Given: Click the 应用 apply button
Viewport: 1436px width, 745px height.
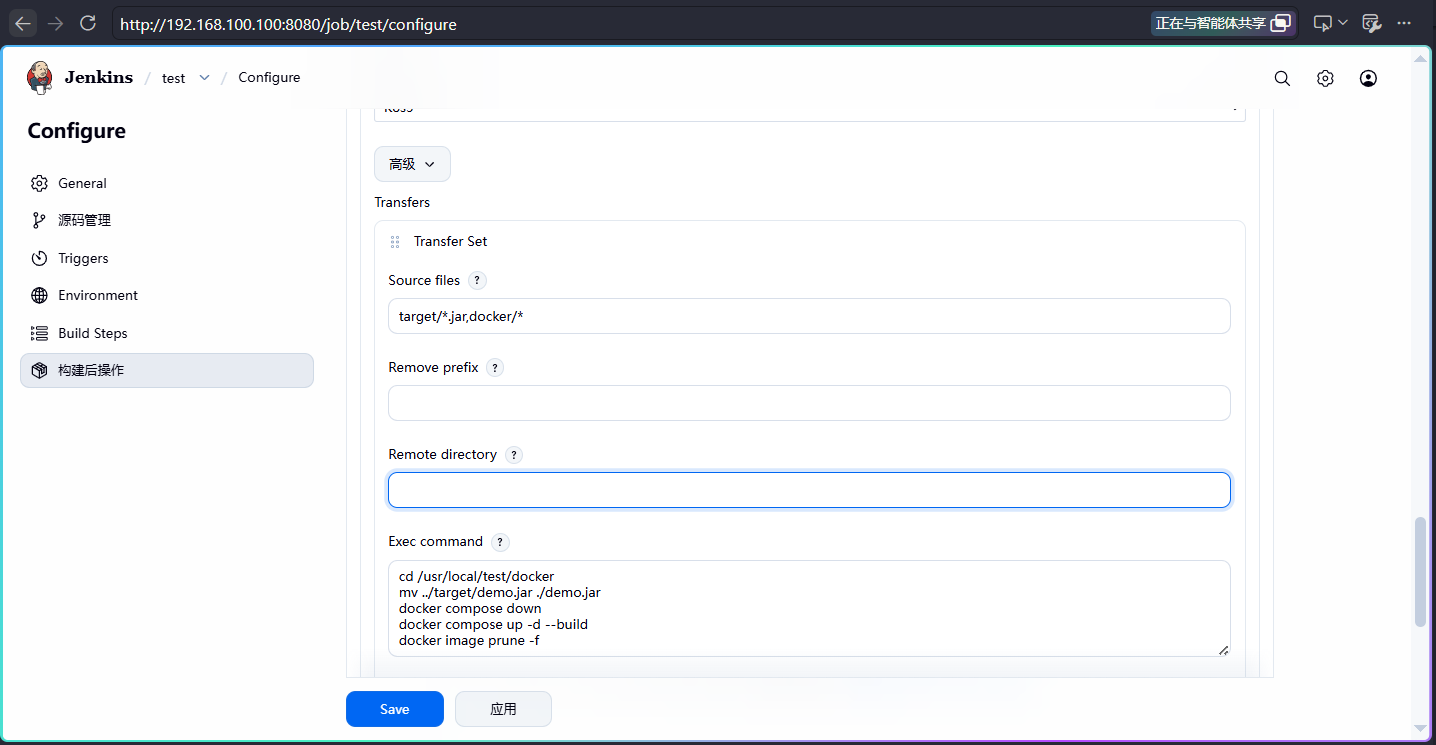Looking at the screenshot, I should pyautogui.click(x=503, y=709).
